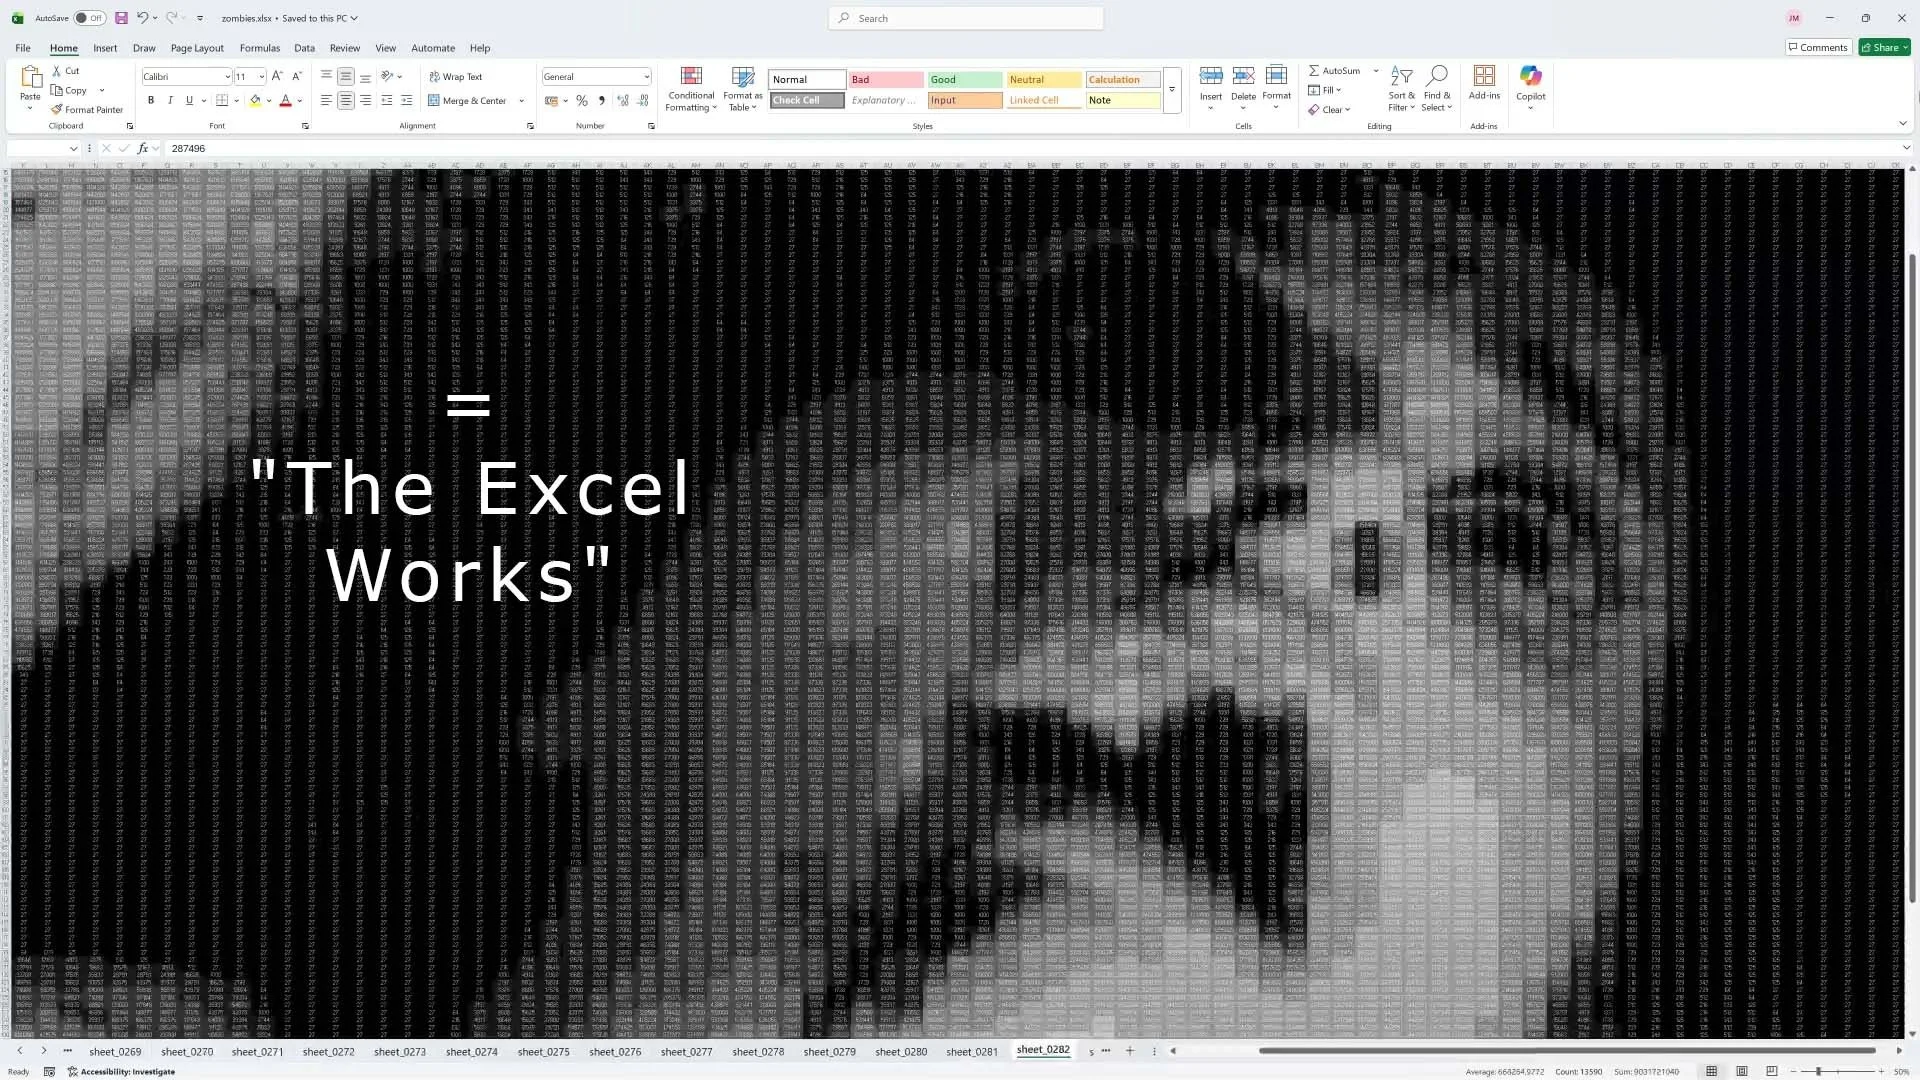Click the Find & Select magnifier

1437,76
